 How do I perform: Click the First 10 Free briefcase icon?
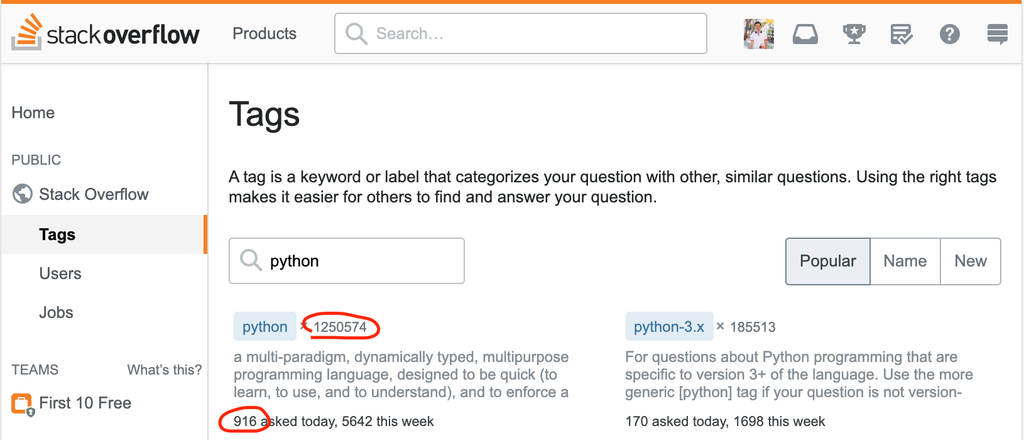pos(22,403)
